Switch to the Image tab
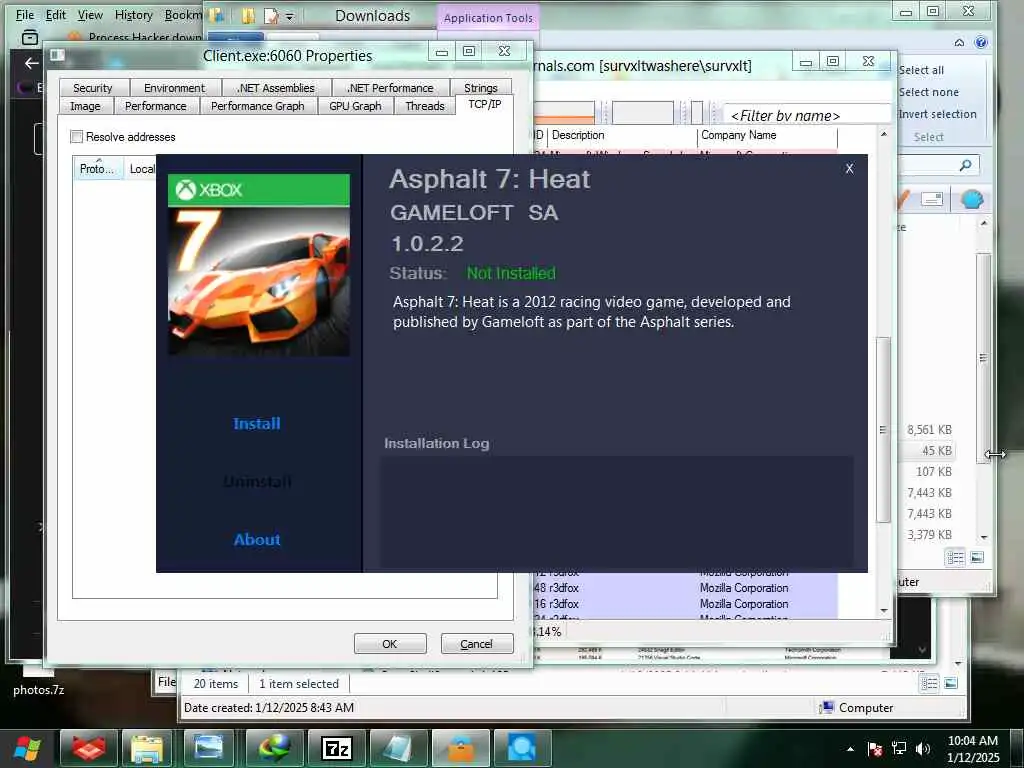The width and height of the screenshot is (1024, 768). tap(86, 106)
